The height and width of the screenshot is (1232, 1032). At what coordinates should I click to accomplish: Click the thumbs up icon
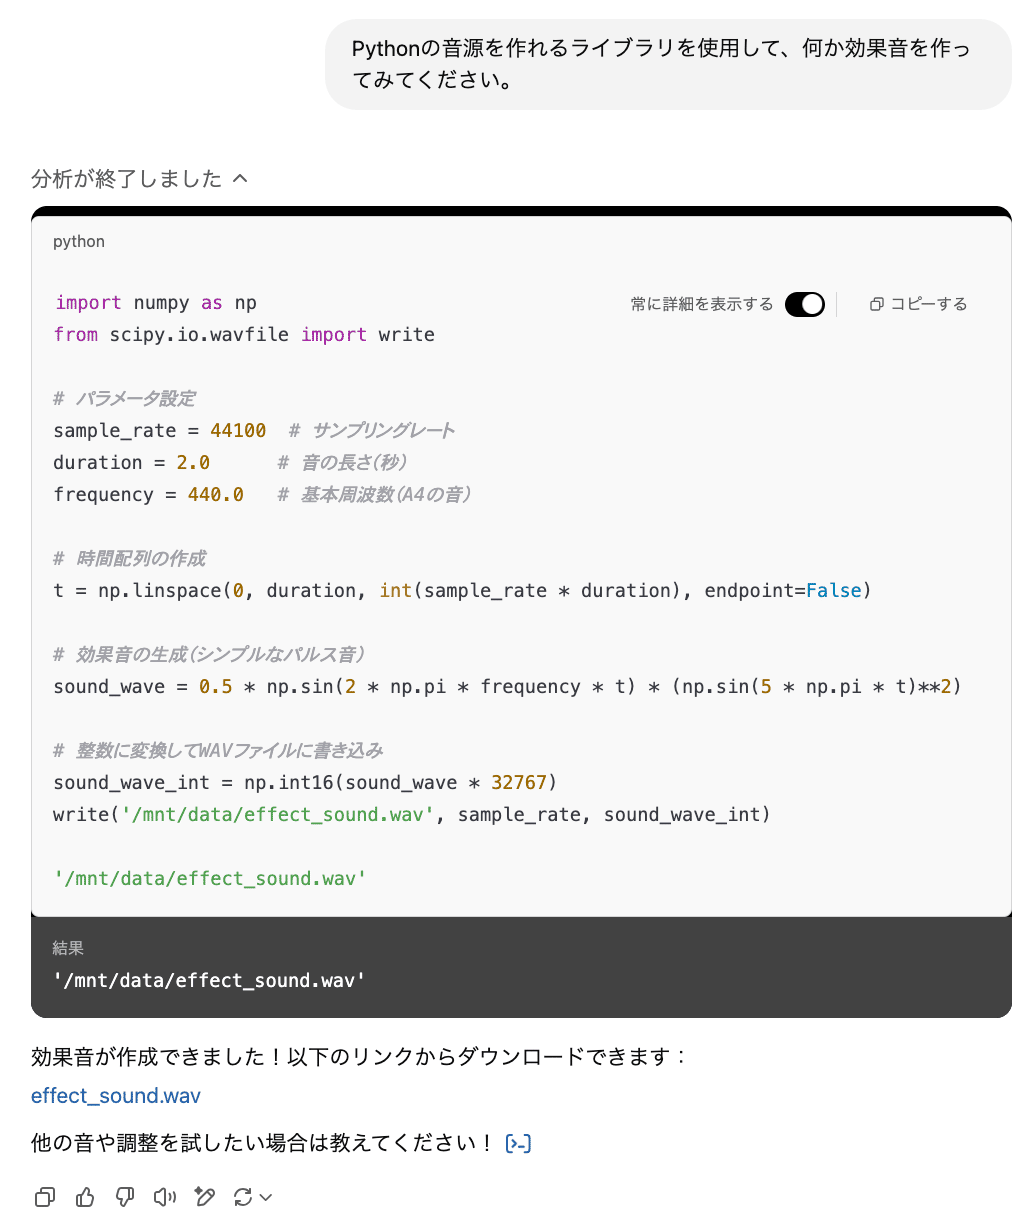(x=85, y=1197)
